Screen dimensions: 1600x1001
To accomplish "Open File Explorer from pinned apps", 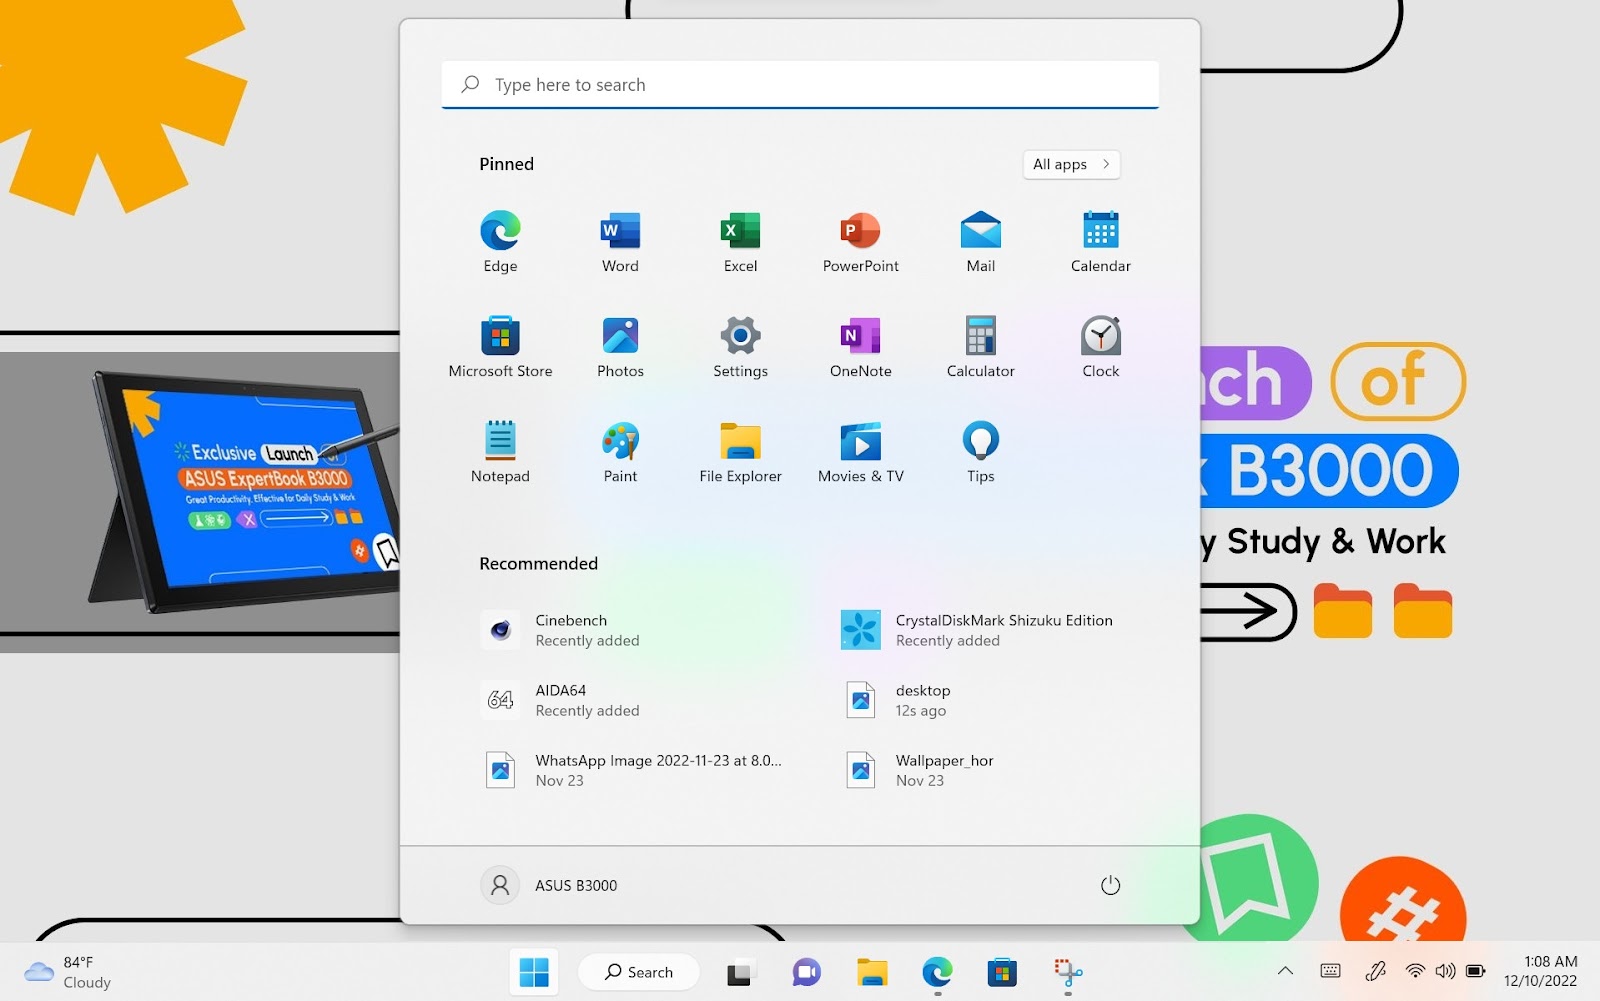I will click(x=740, y=452).
